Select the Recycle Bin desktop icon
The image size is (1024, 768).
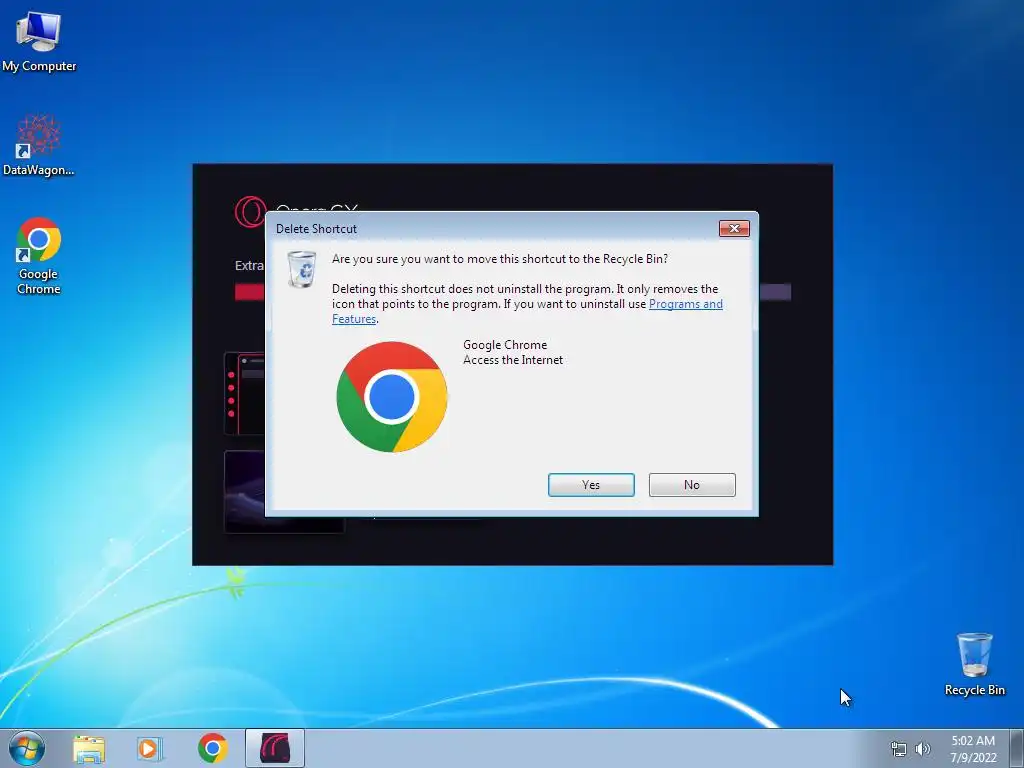974,664
